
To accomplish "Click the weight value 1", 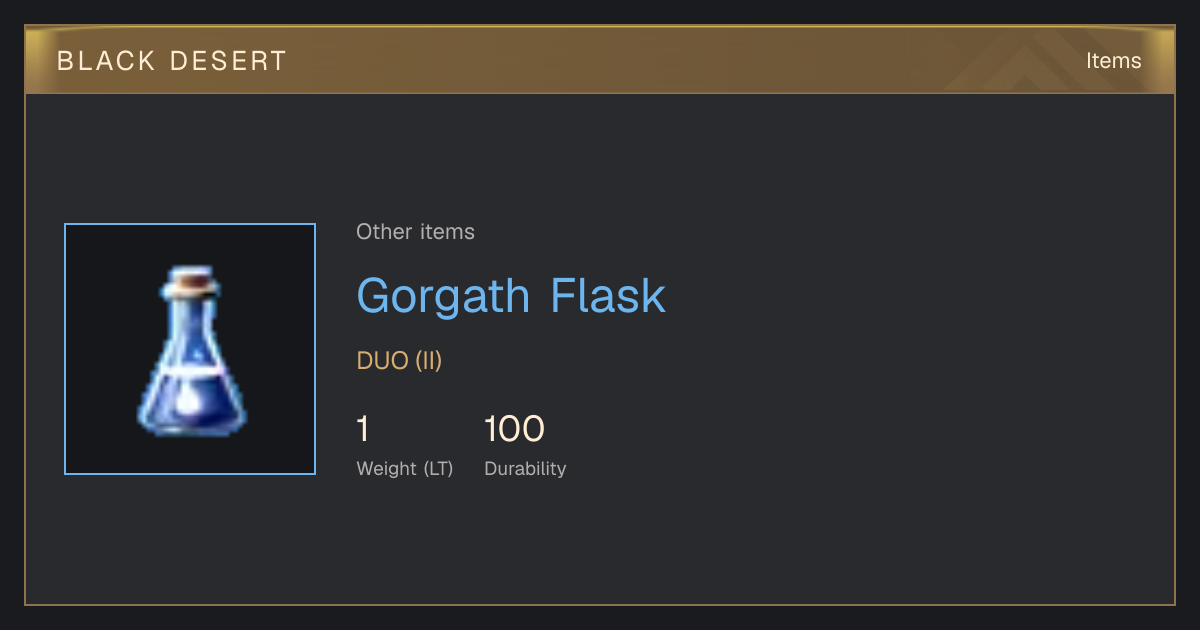I will click(363, 429).
